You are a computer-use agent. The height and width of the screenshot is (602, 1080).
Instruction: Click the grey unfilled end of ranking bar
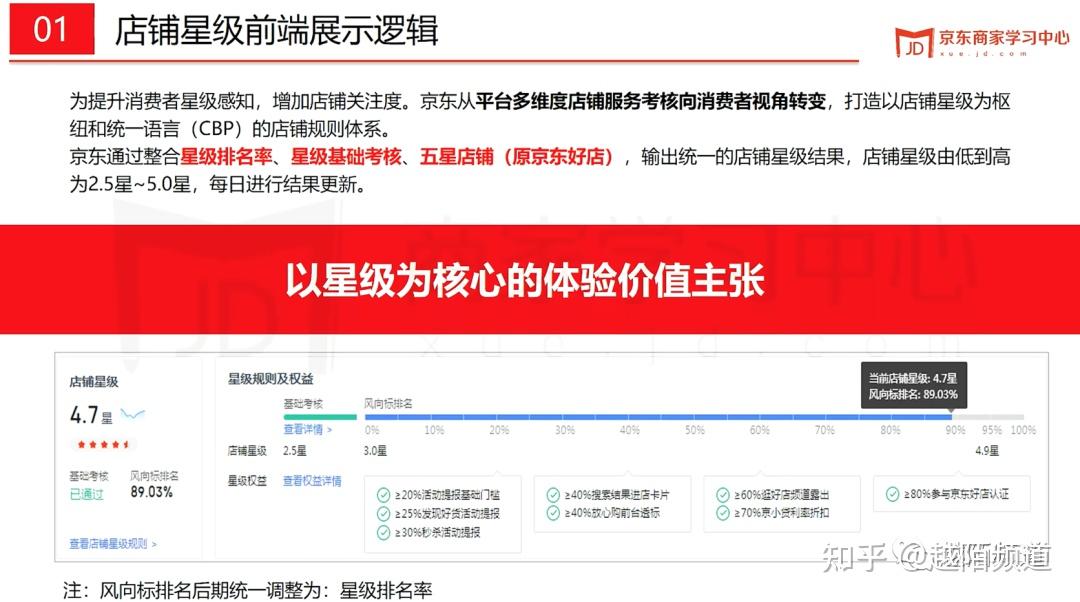988,417
